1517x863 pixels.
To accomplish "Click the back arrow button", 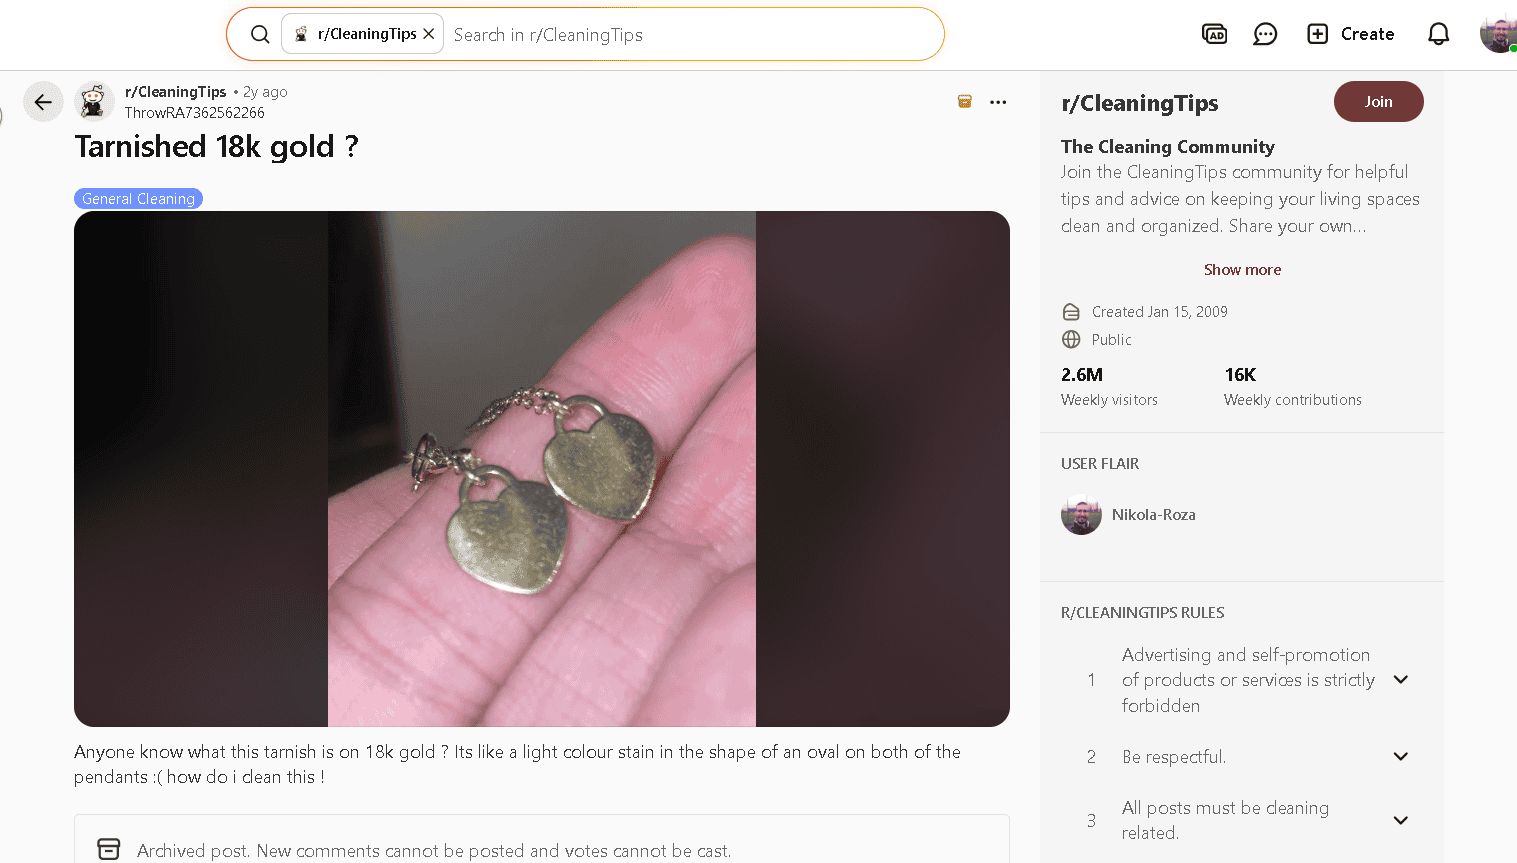I will coord(43,102).
